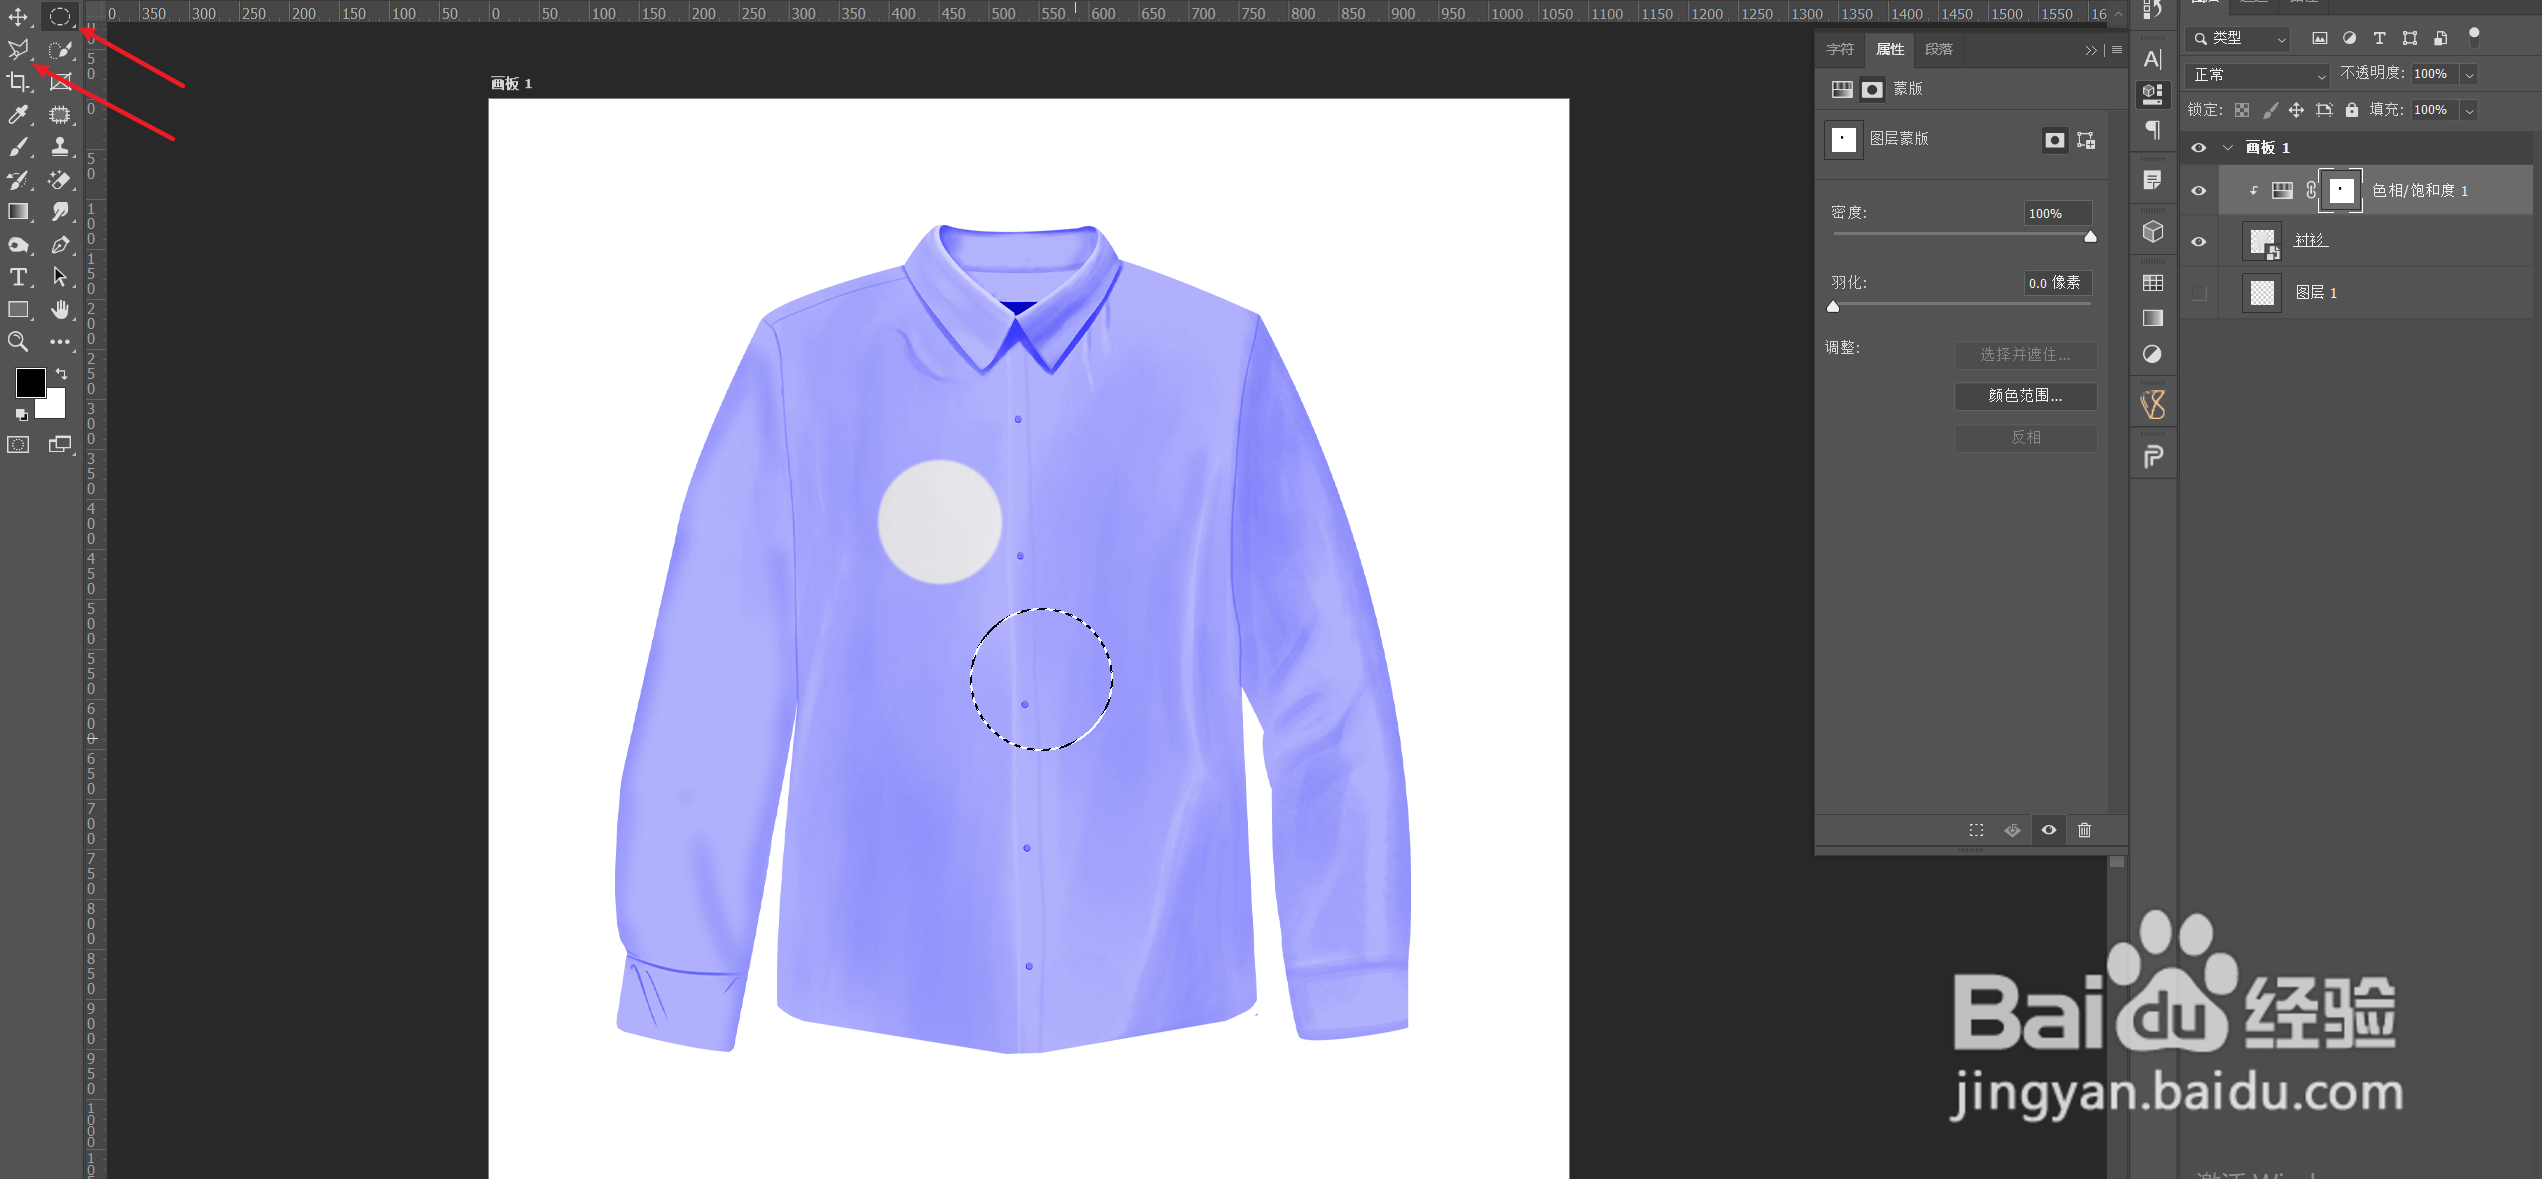
Task: Delete mask with trash icon
Action: point(2085,830)
